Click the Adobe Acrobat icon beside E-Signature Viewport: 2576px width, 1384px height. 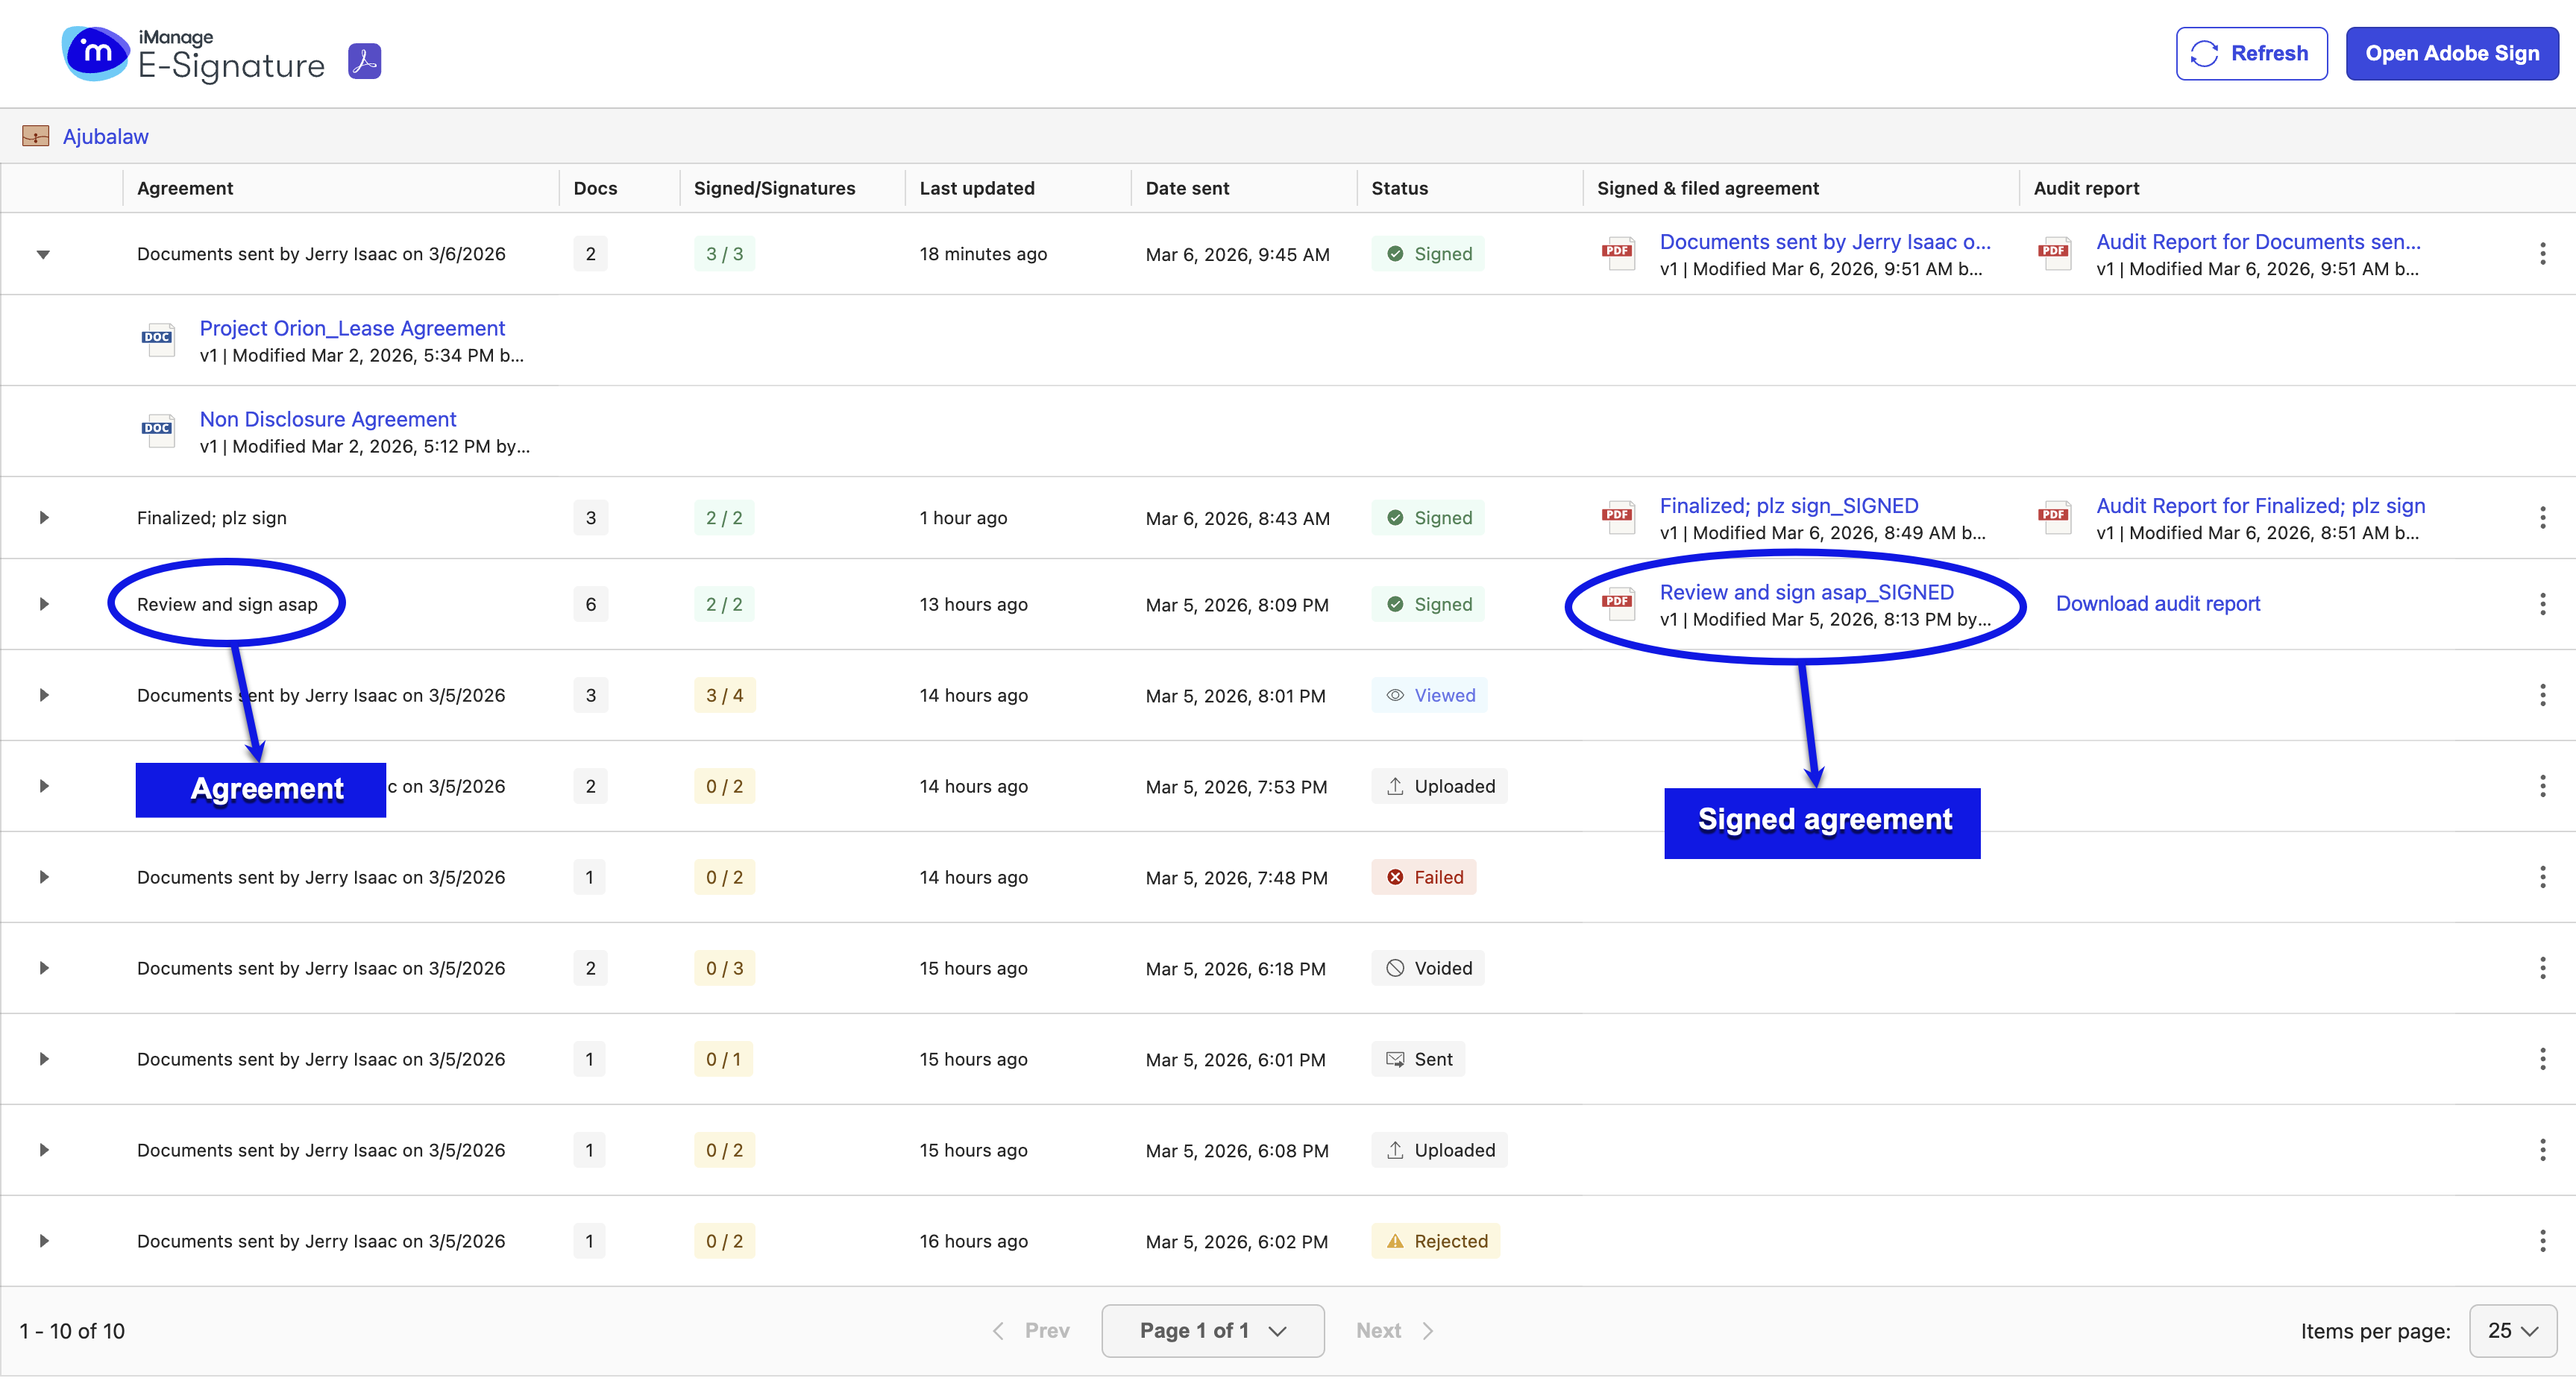click(x=364, y=61)
